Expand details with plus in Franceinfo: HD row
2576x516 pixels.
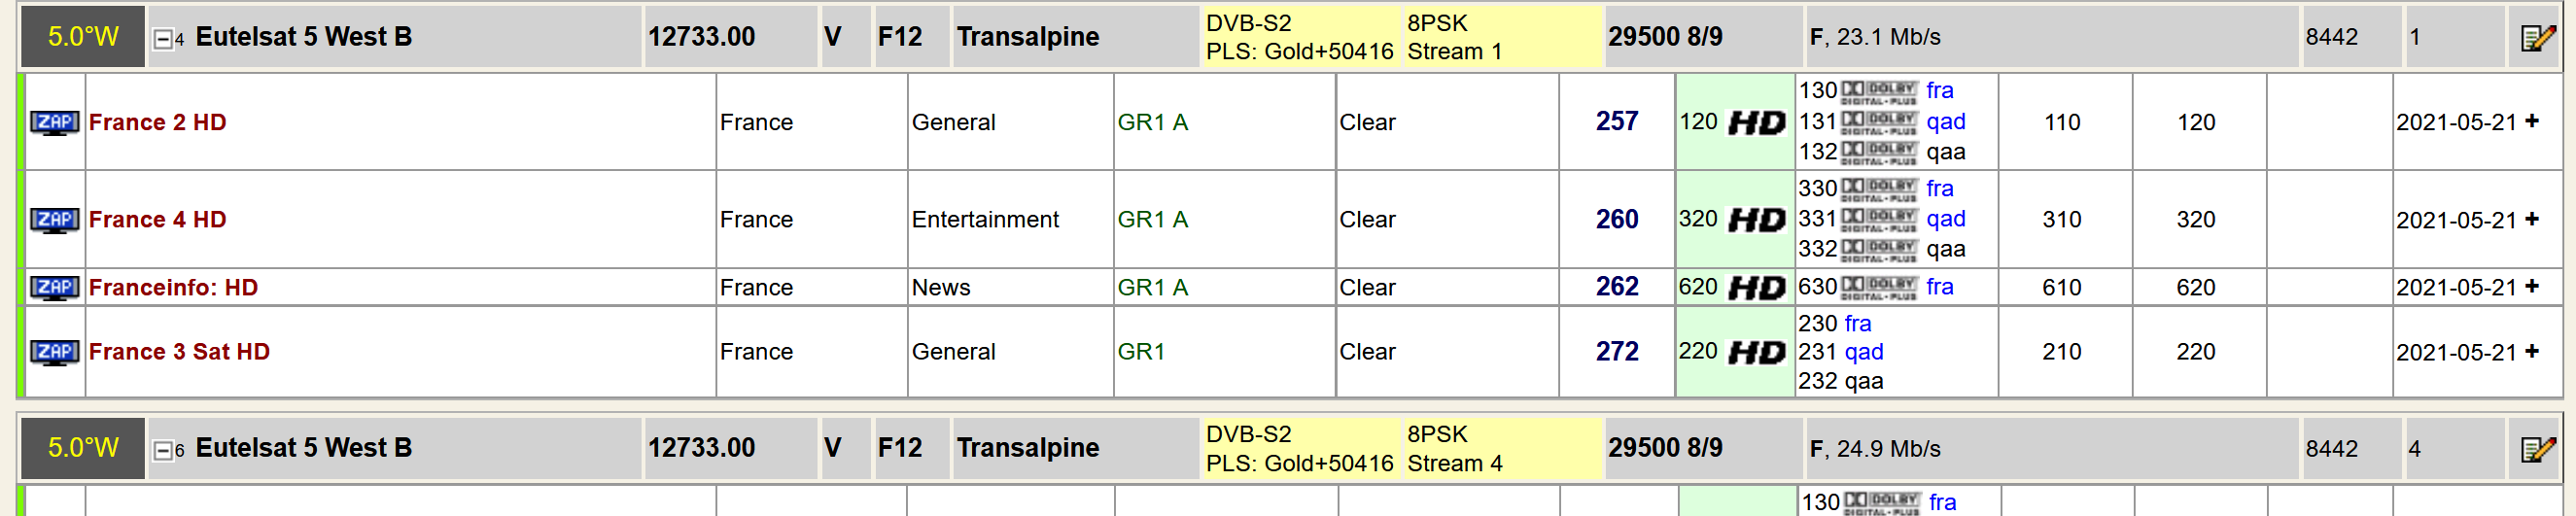(2532, 287)
